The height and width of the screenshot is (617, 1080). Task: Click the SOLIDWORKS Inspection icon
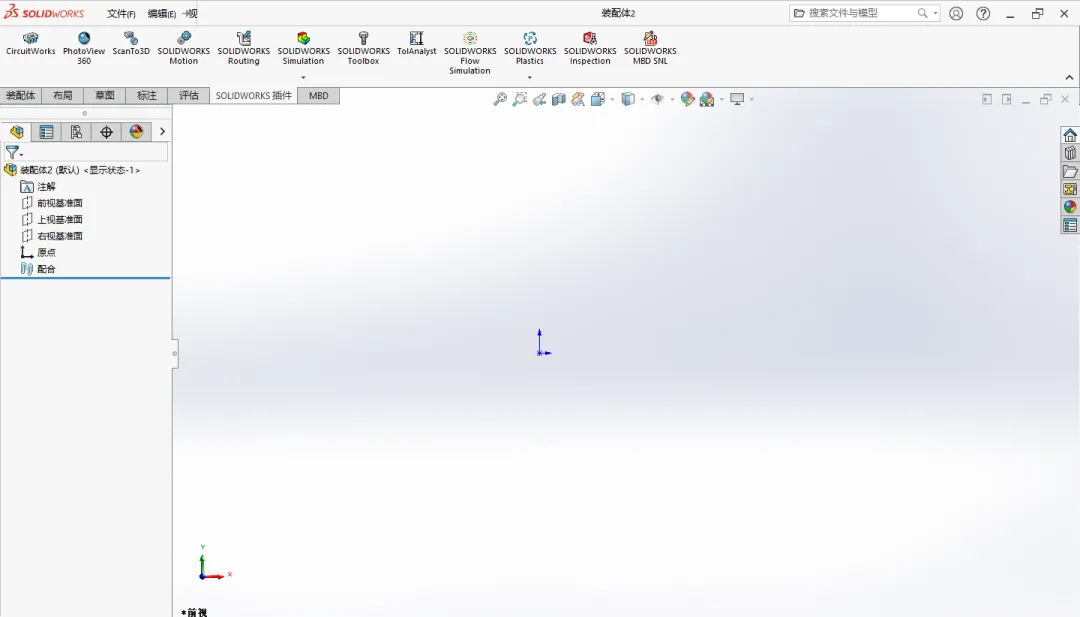pyautogui.click(x=590, y=38)
